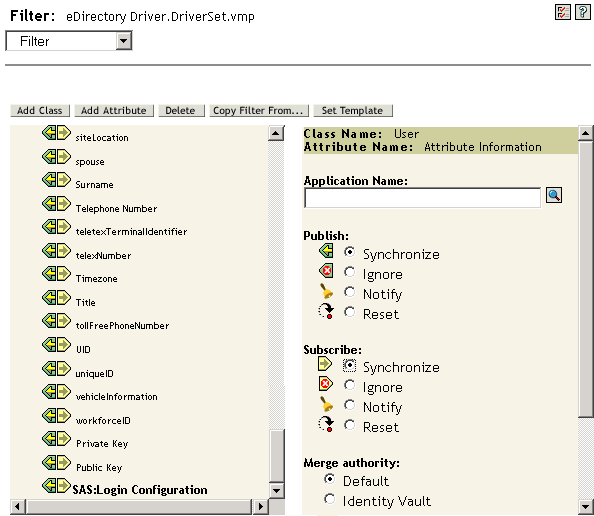Click the Publish Synchronize arrow icon
The height and width of the screenshot is (516, 594).
click(x=326, y=251)
